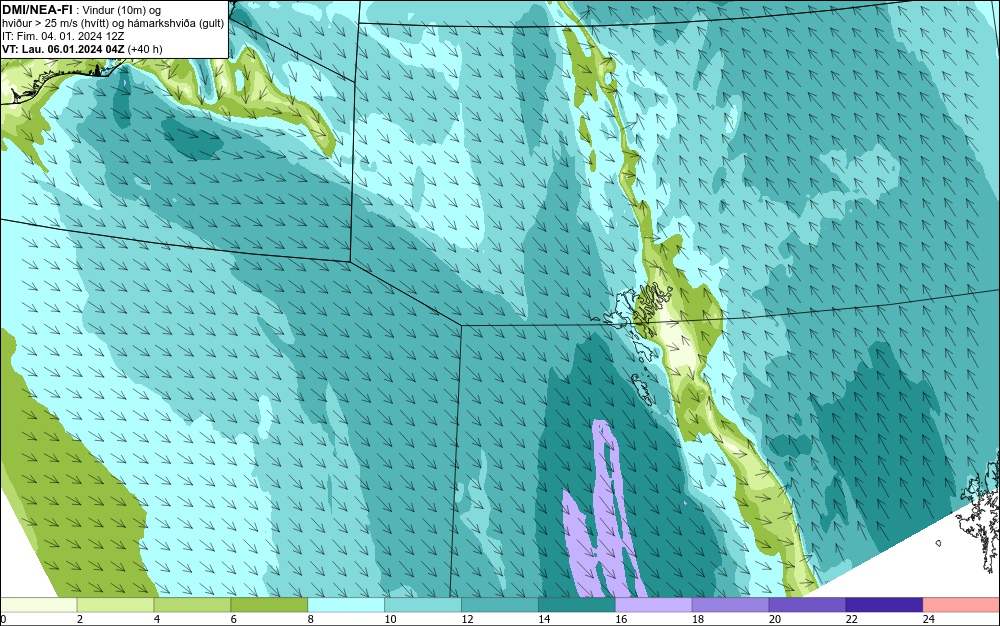The width and height of the screenshot is (1000, 626).
Task: Click the "2" legend scale label
Action: click(80, 619)
